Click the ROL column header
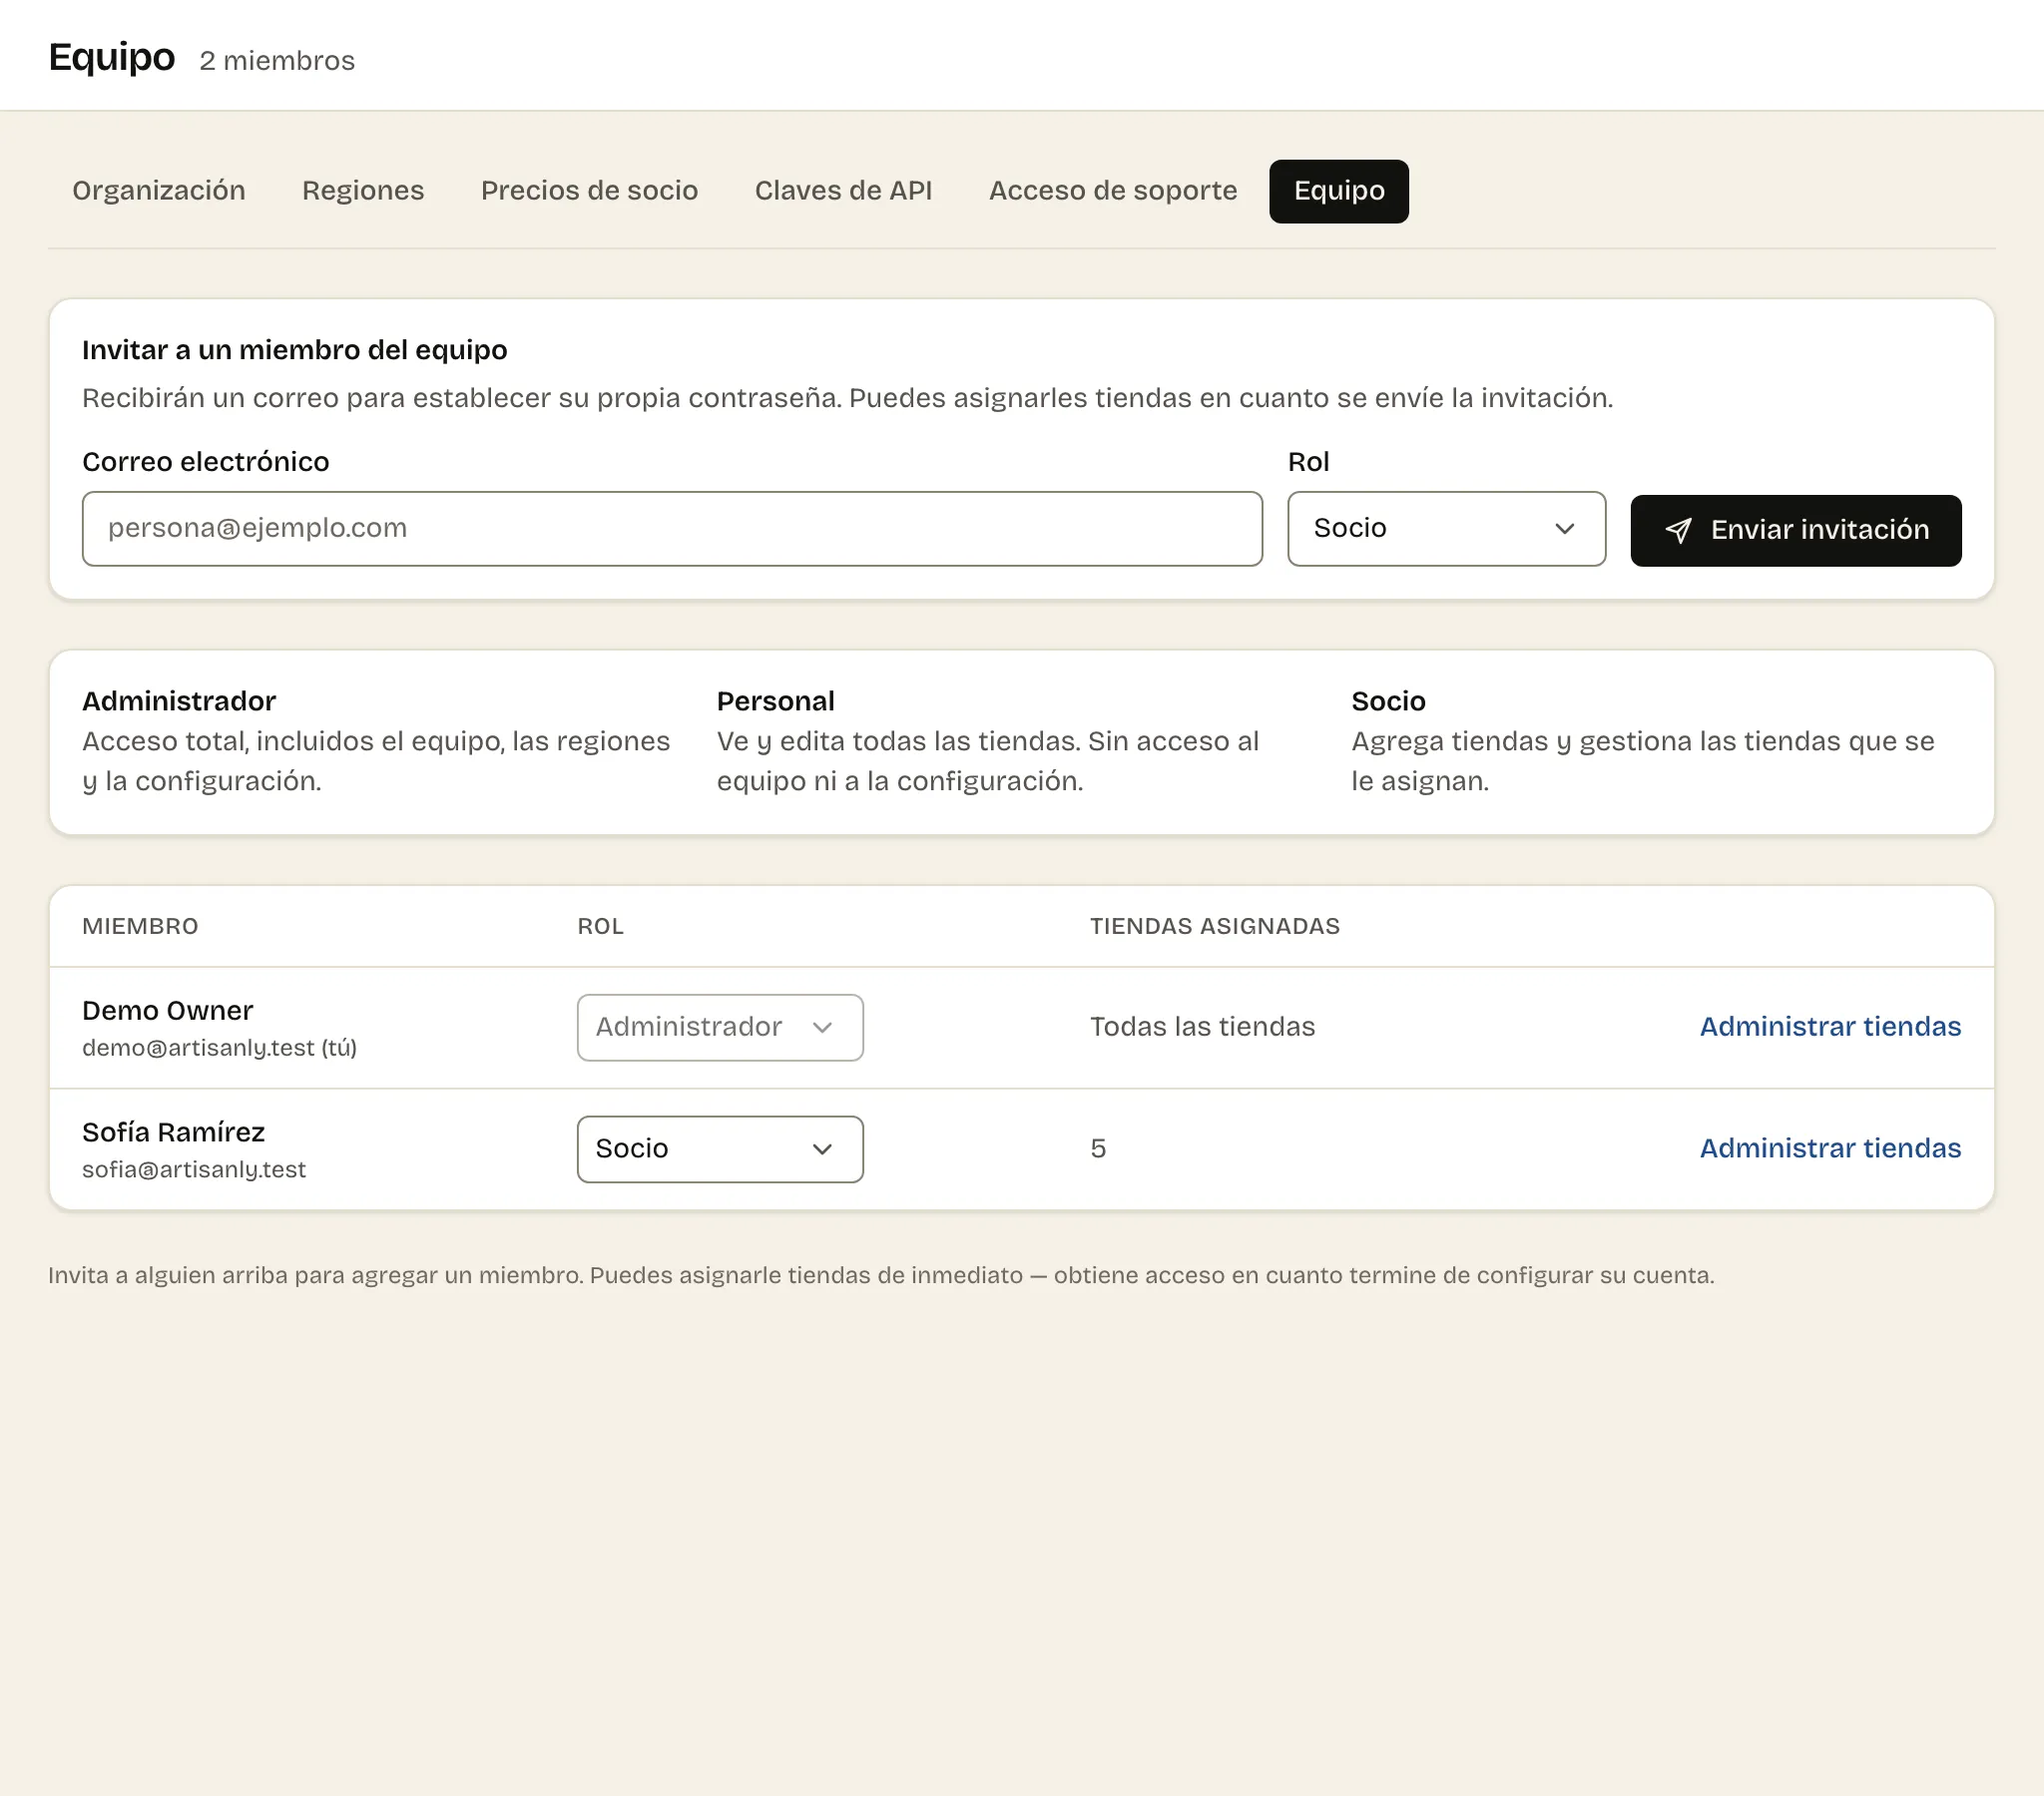This screenshot has height=1796, width=2044. [x=600, y=926]
